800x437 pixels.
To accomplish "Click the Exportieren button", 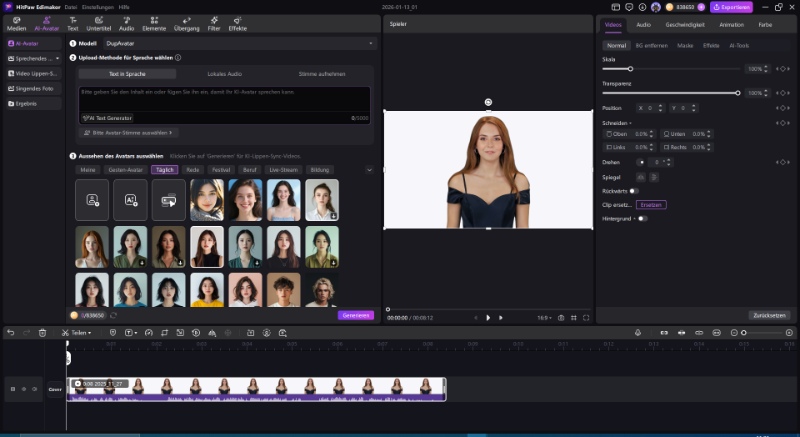I will 731,7.
